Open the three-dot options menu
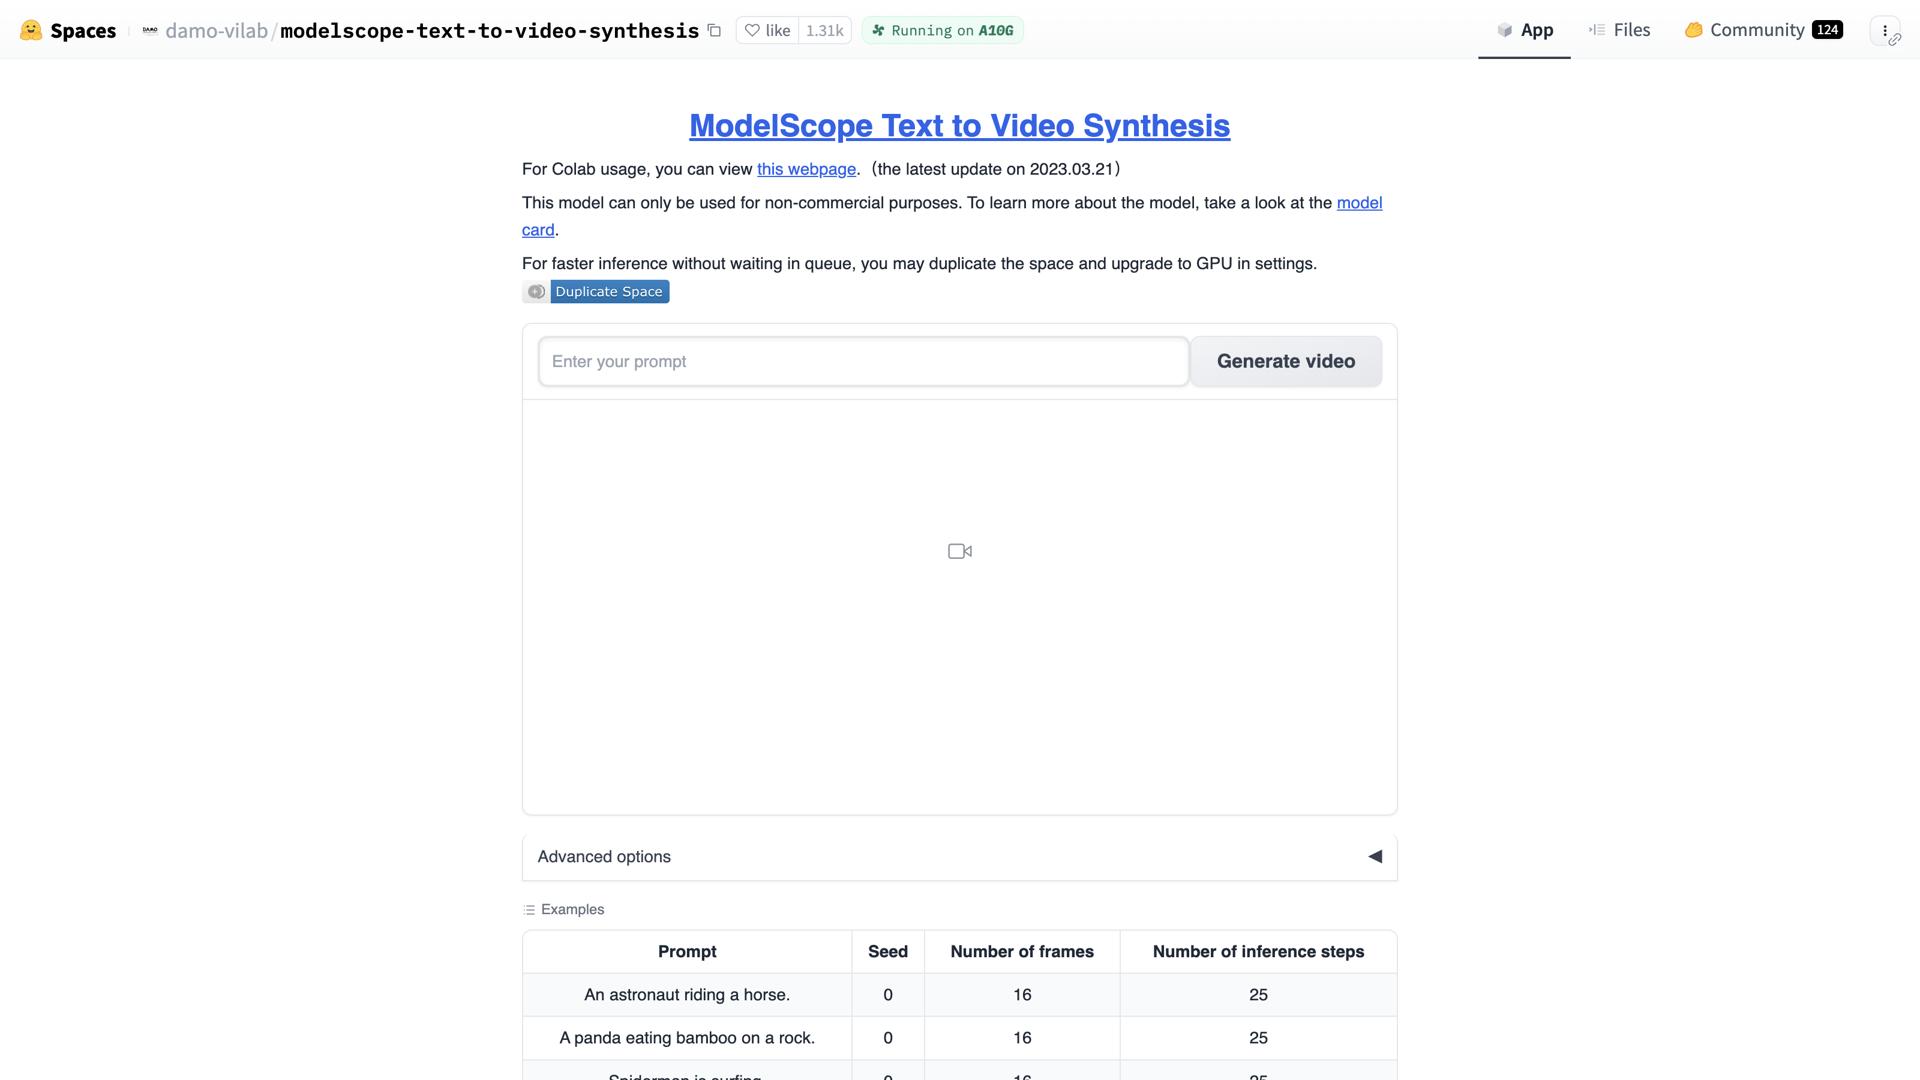The height and width of the screenshot is (1080, 1920). click(x=1886, y=30)
